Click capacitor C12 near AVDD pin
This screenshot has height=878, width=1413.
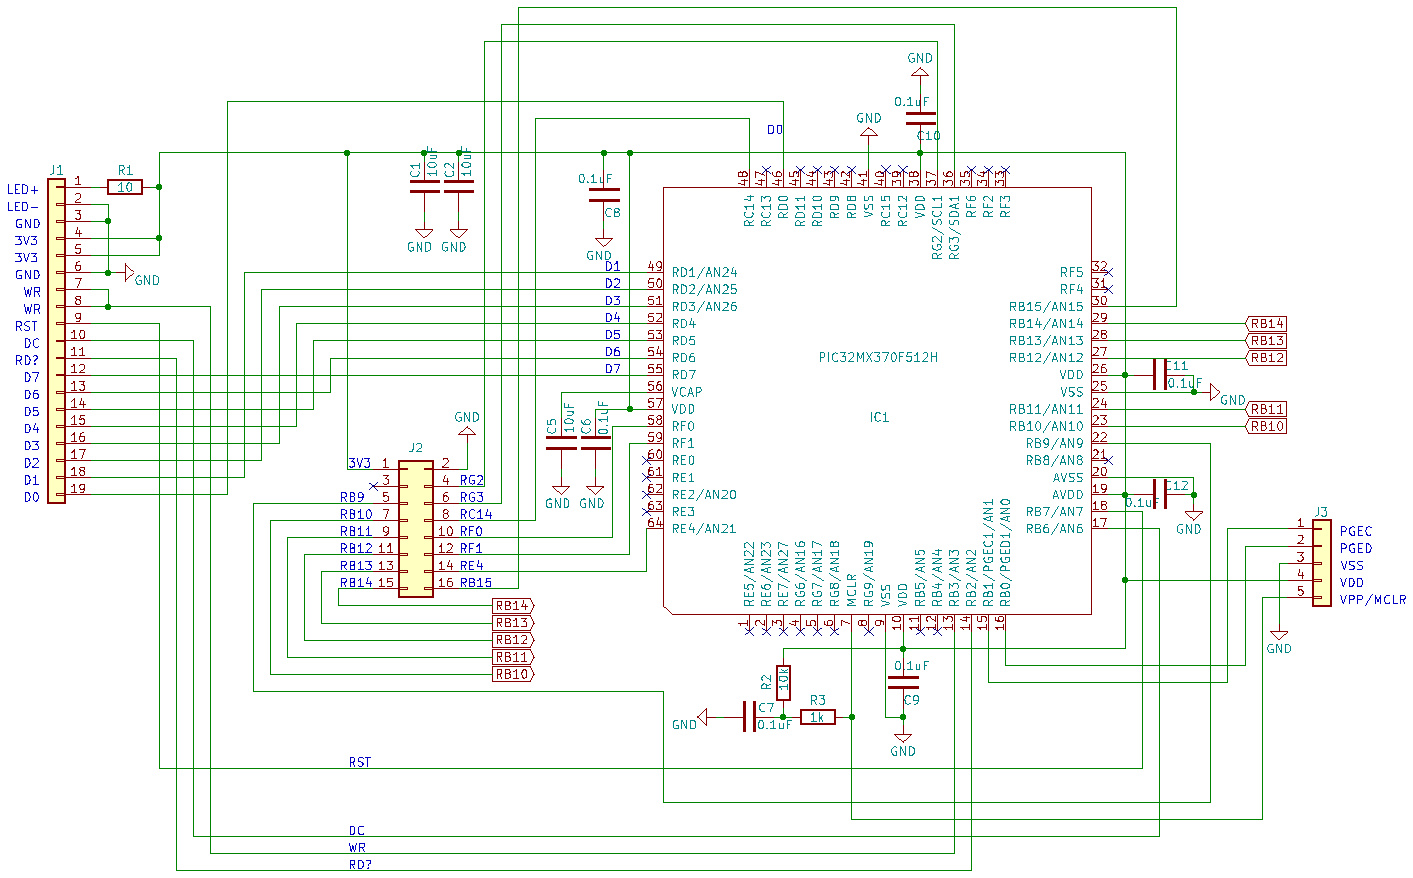click(x=1159, y=494)
